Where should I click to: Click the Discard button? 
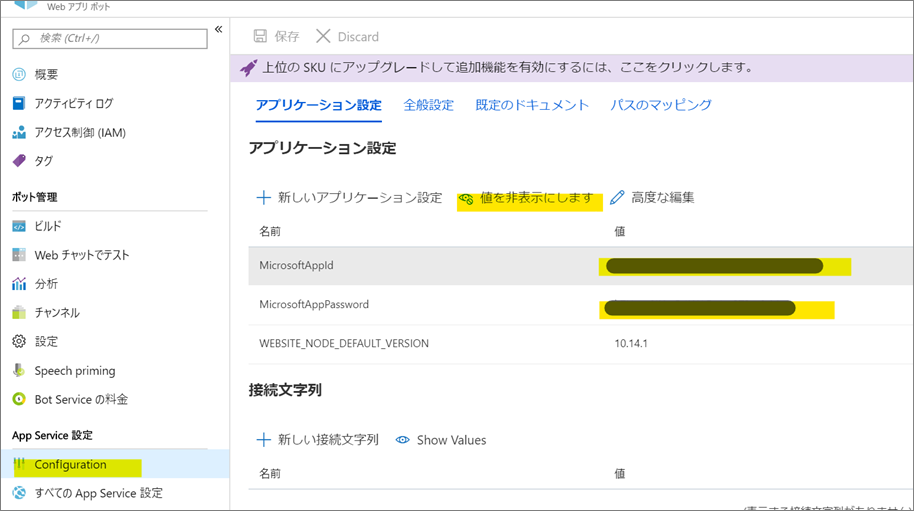point(347,37)
